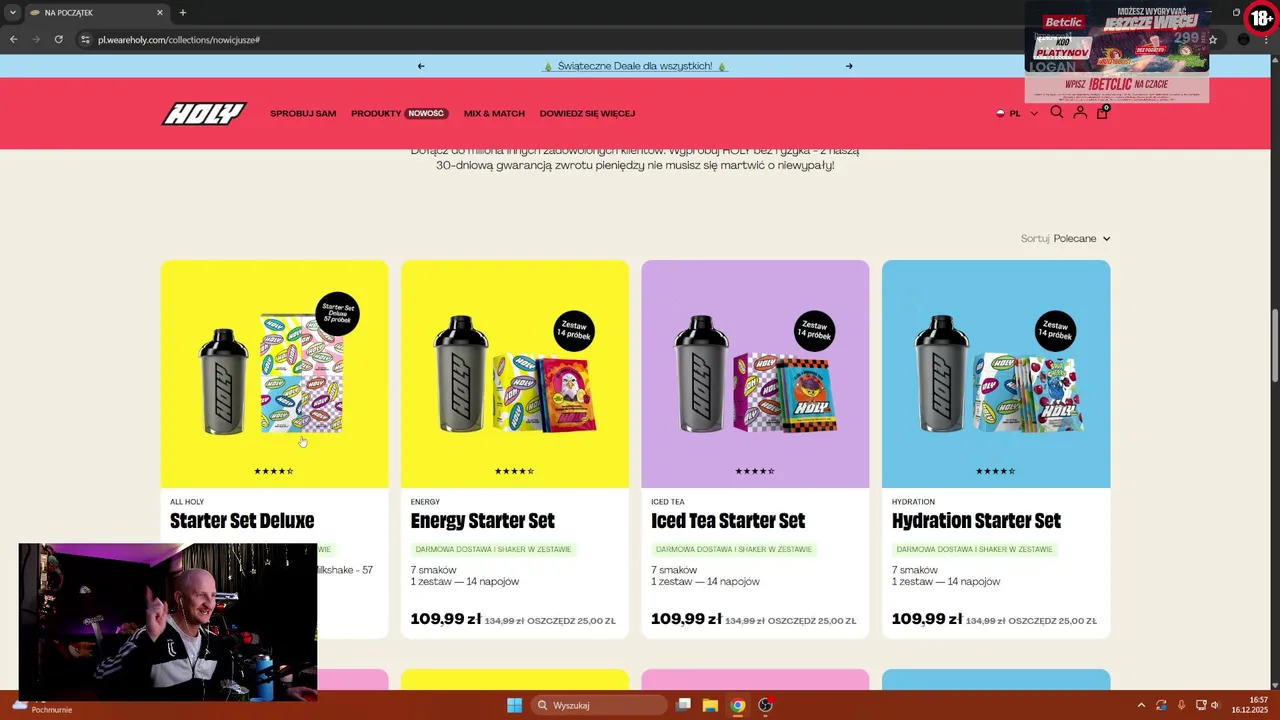1280x720 pixels.
Task: Click the browser address bar URL
Action: point(179,39)
